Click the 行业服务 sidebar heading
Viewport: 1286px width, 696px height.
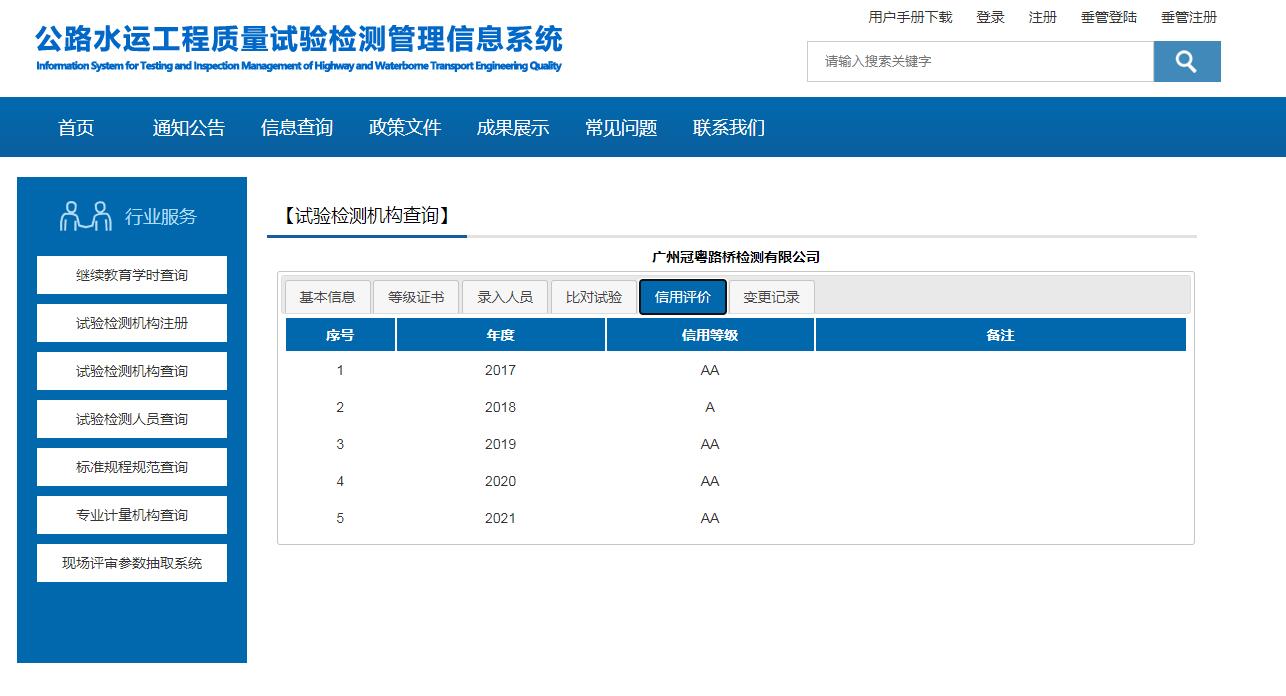pos(161,217)
